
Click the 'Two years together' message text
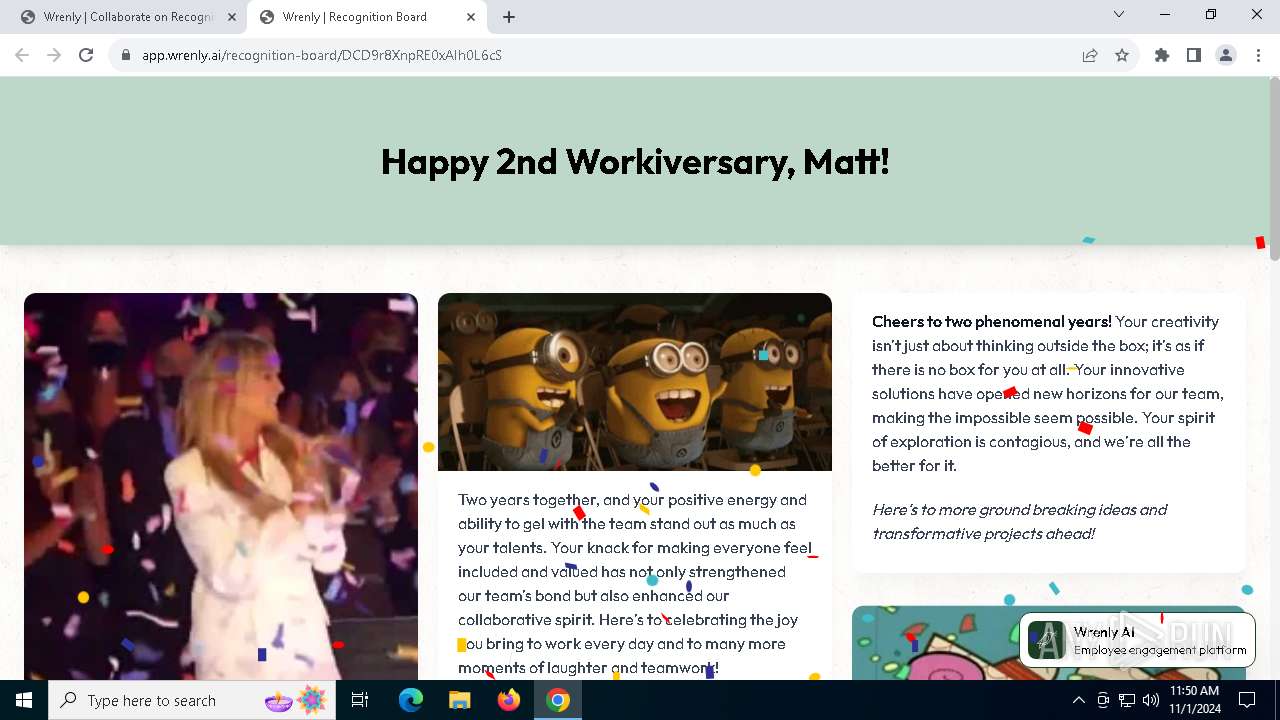coord(635,583)
